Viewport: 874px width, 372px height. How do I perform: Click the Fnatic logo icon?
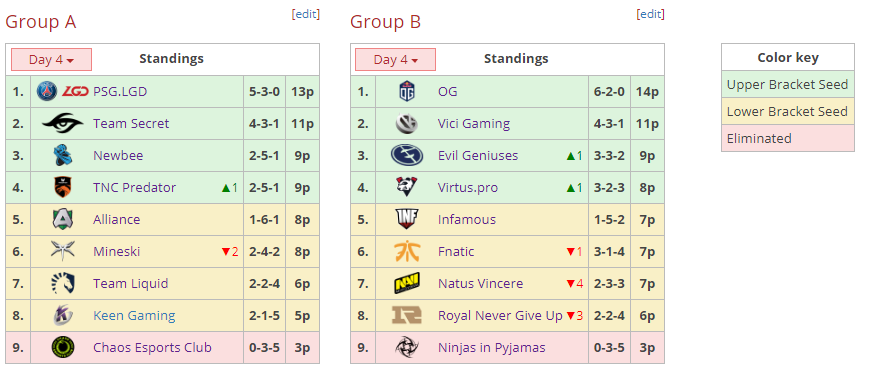pos(407,252)
